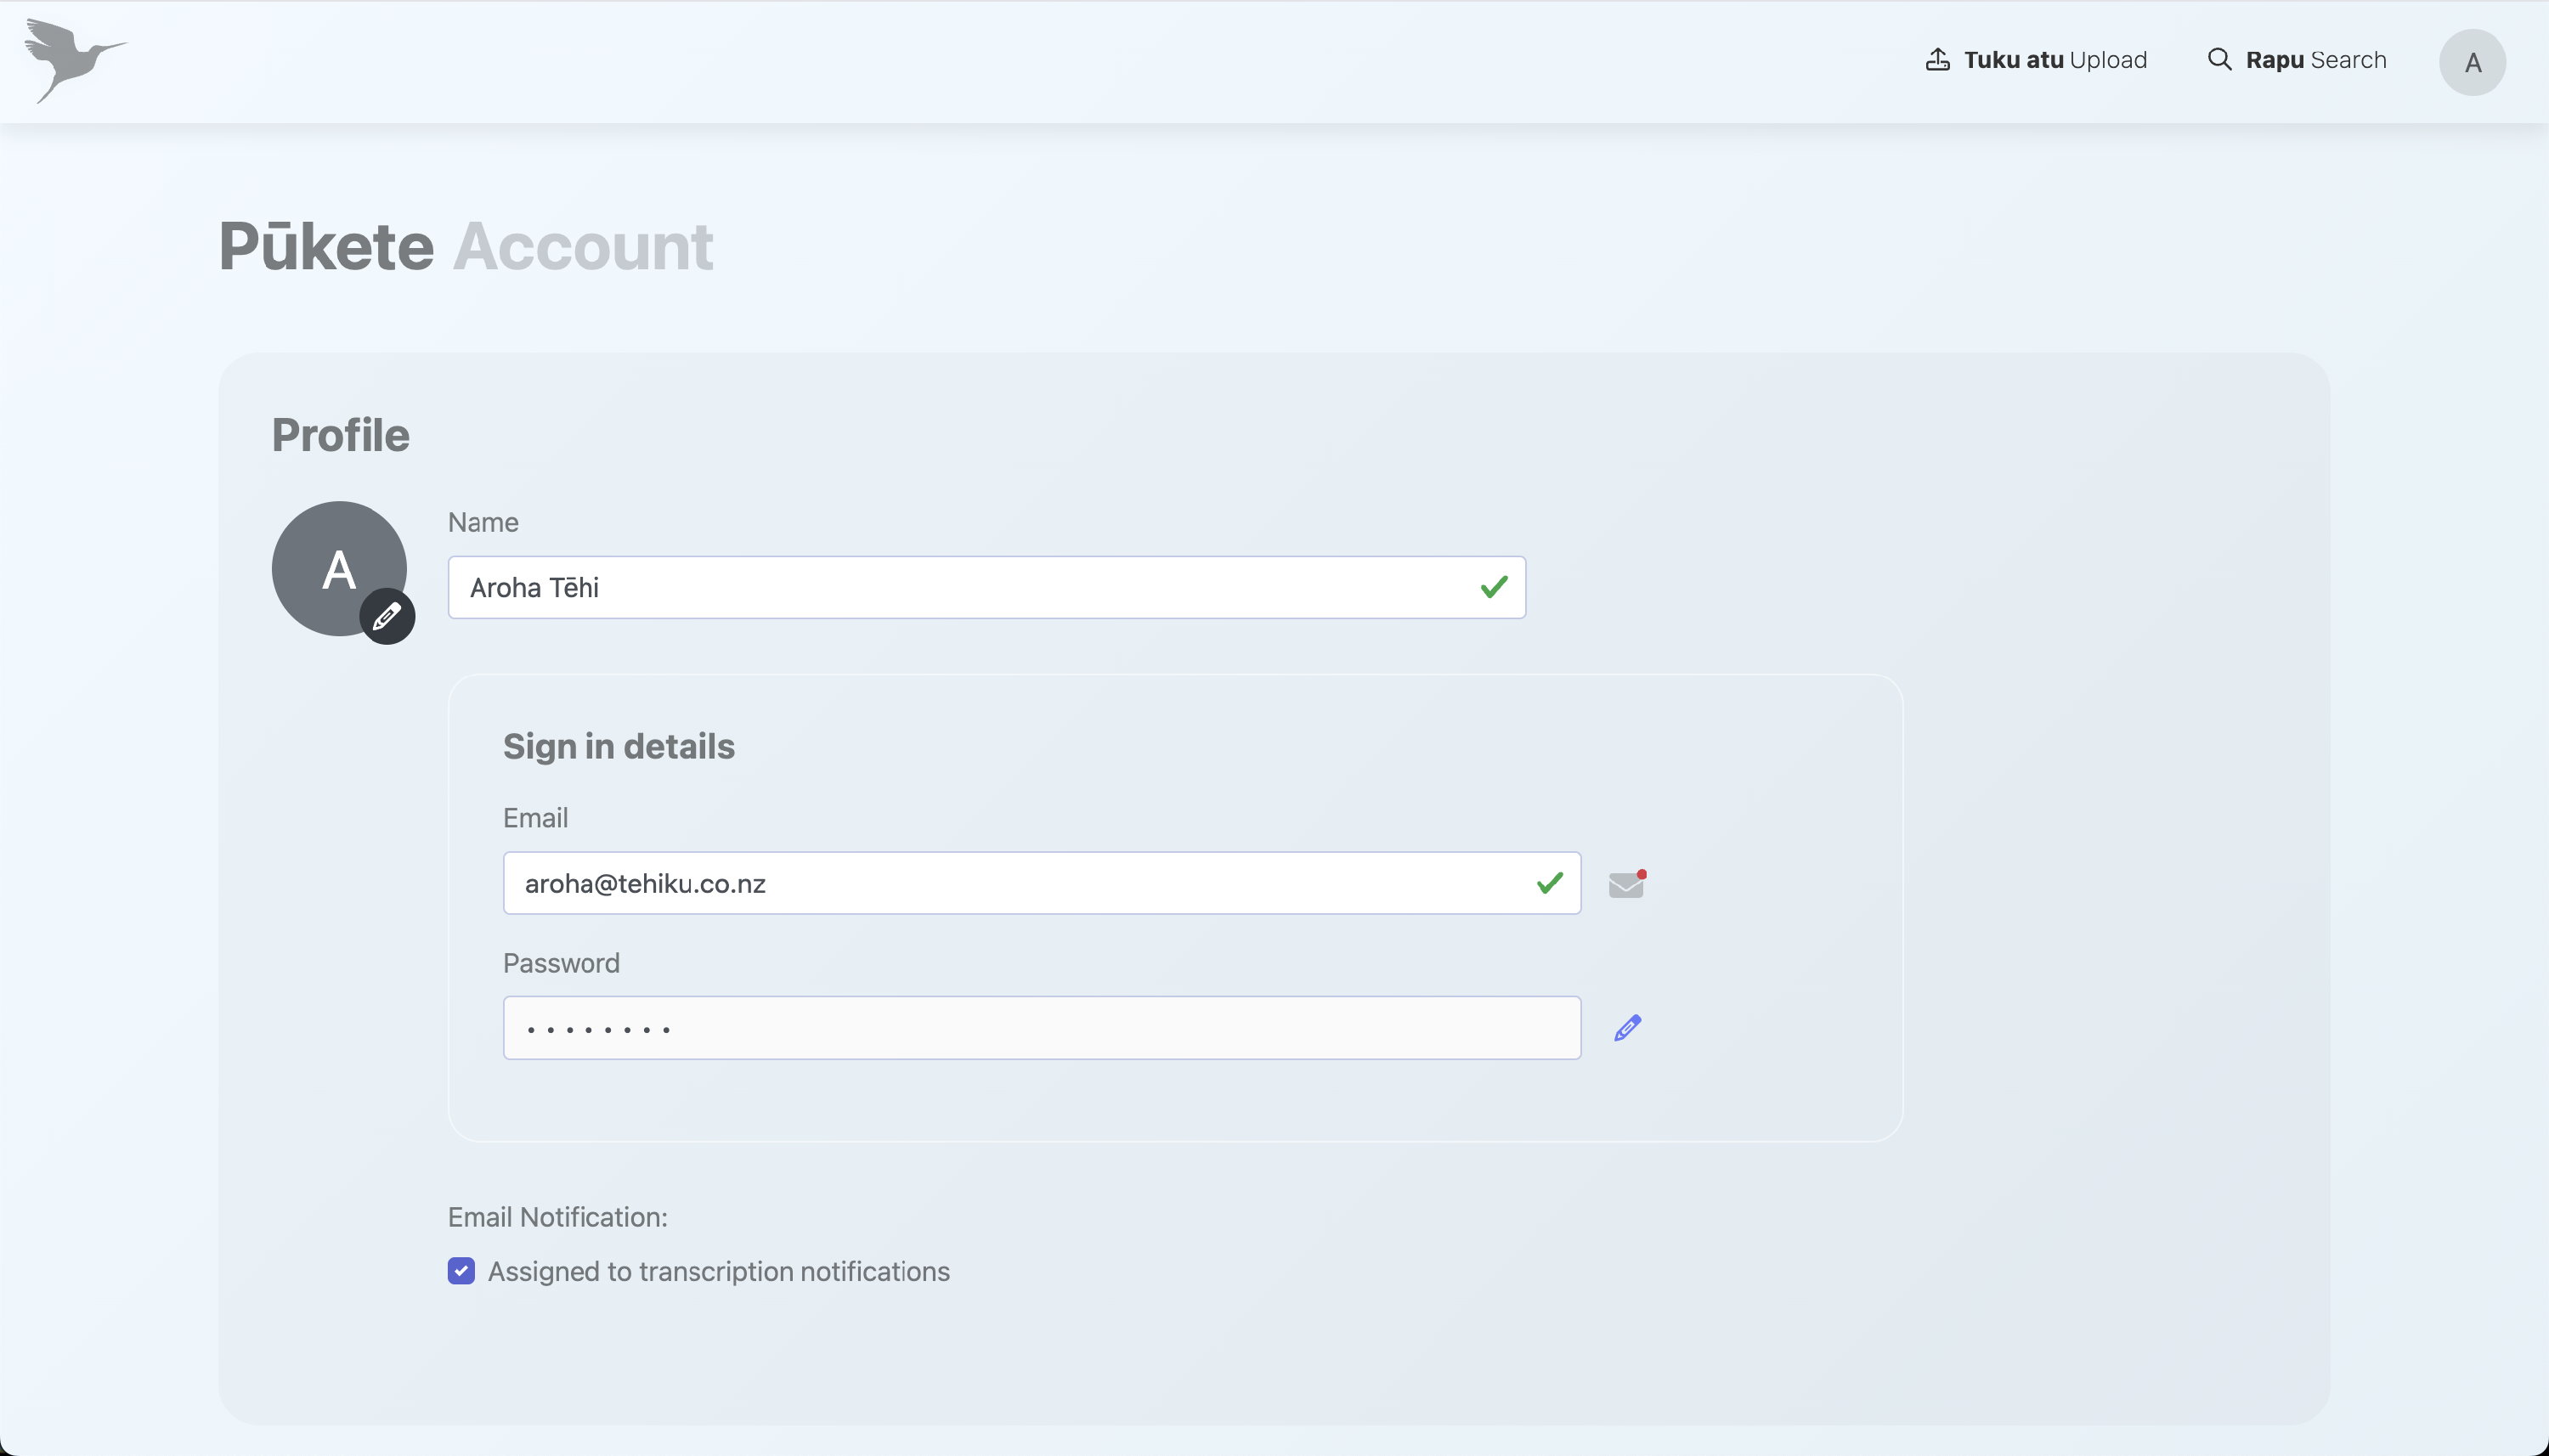The height and width of the screenshot is (1456, 2549).
Task: Click the blue pencil to change password
Action: pos(1627,1028)
